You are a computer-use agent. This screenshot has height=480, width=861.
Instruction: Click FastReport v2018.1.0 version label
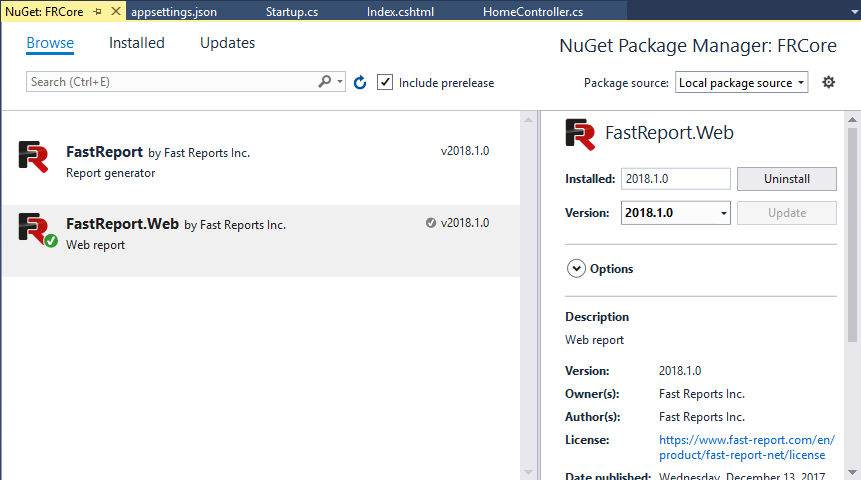465,151
